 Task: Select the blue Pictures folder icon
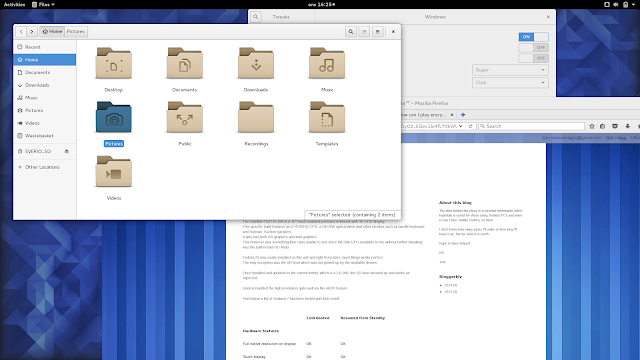[113, 118]
